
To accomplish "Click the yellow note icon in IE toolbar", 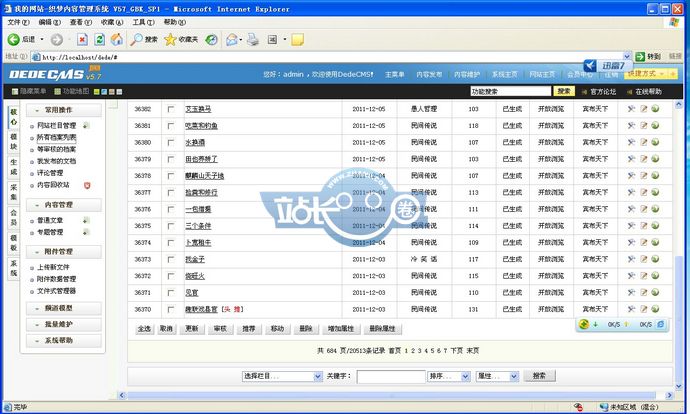I will point(298,40).
